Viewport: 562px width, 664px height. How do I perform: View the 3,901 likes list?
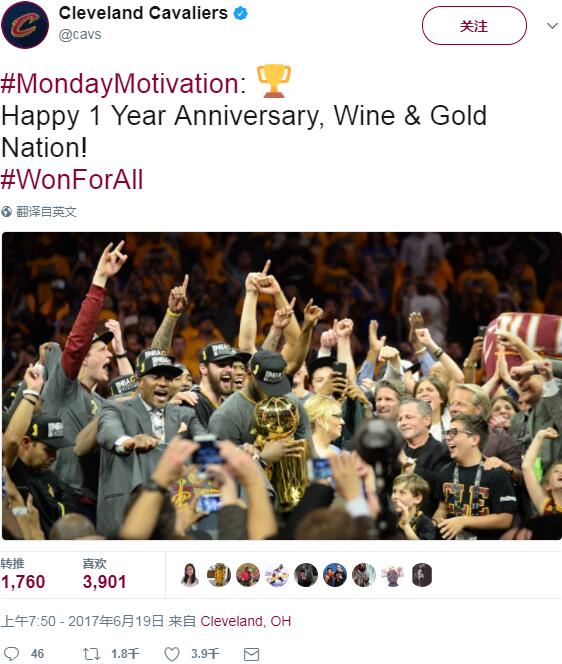click(104, 575)
